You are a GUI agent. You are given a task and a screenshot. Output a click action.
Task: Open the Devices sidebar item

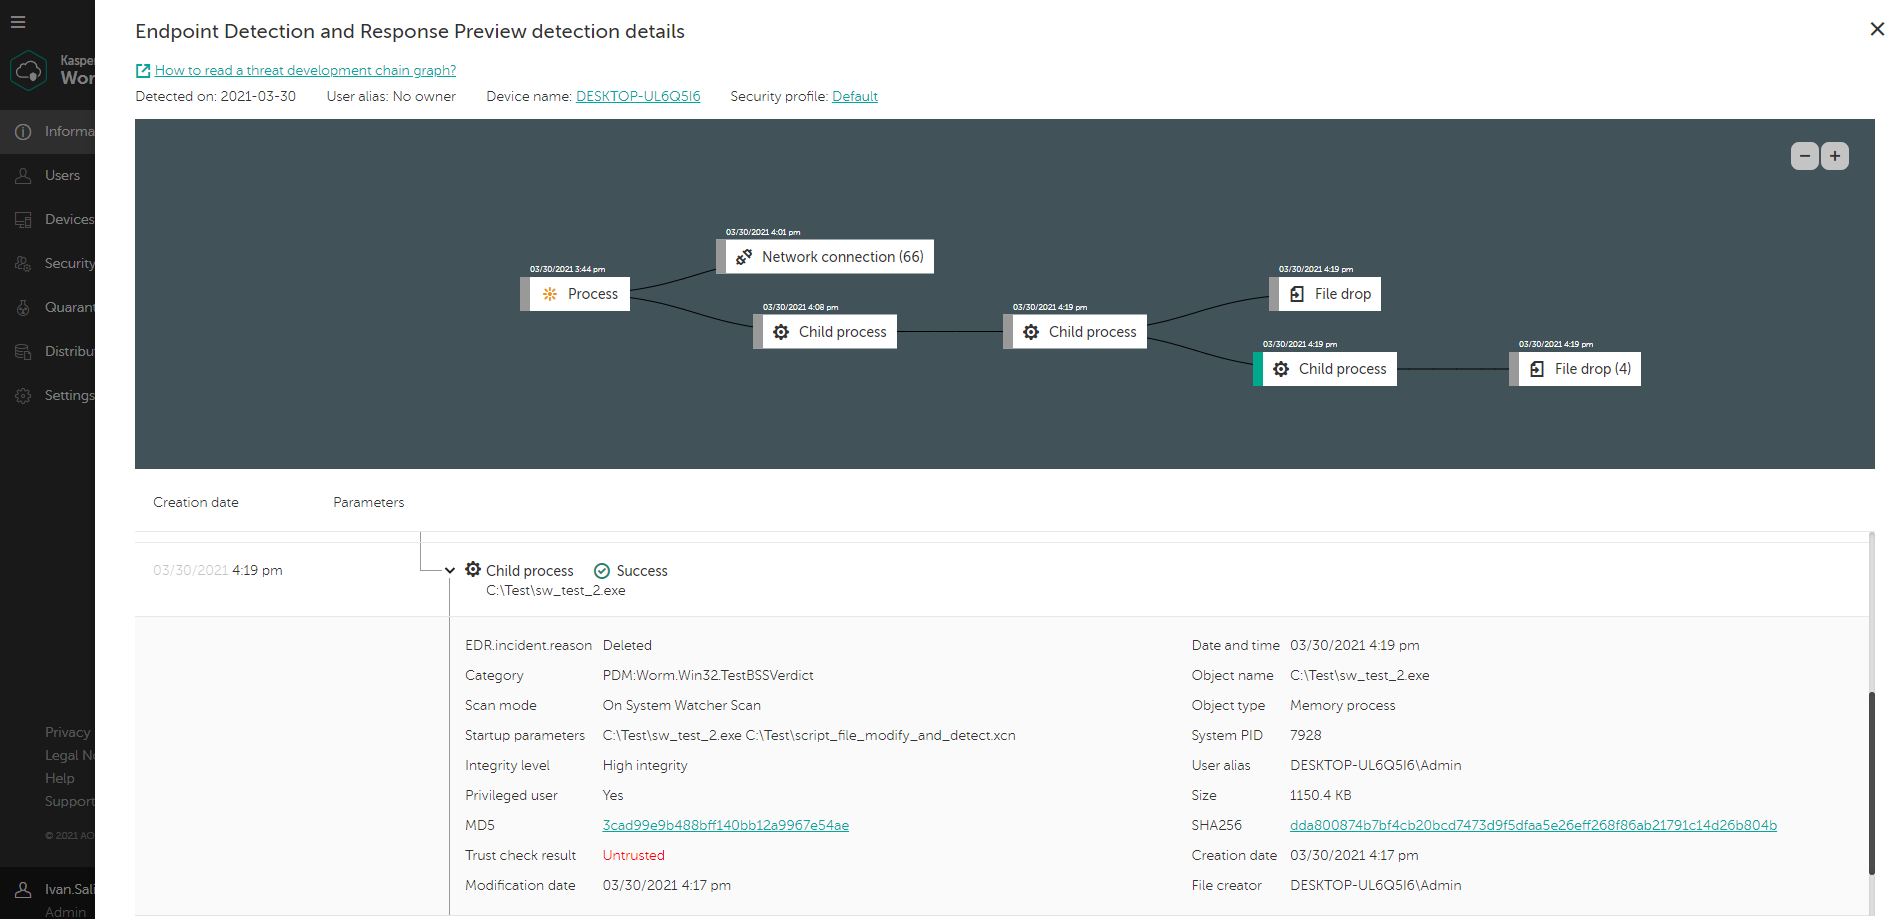point(68,220)
